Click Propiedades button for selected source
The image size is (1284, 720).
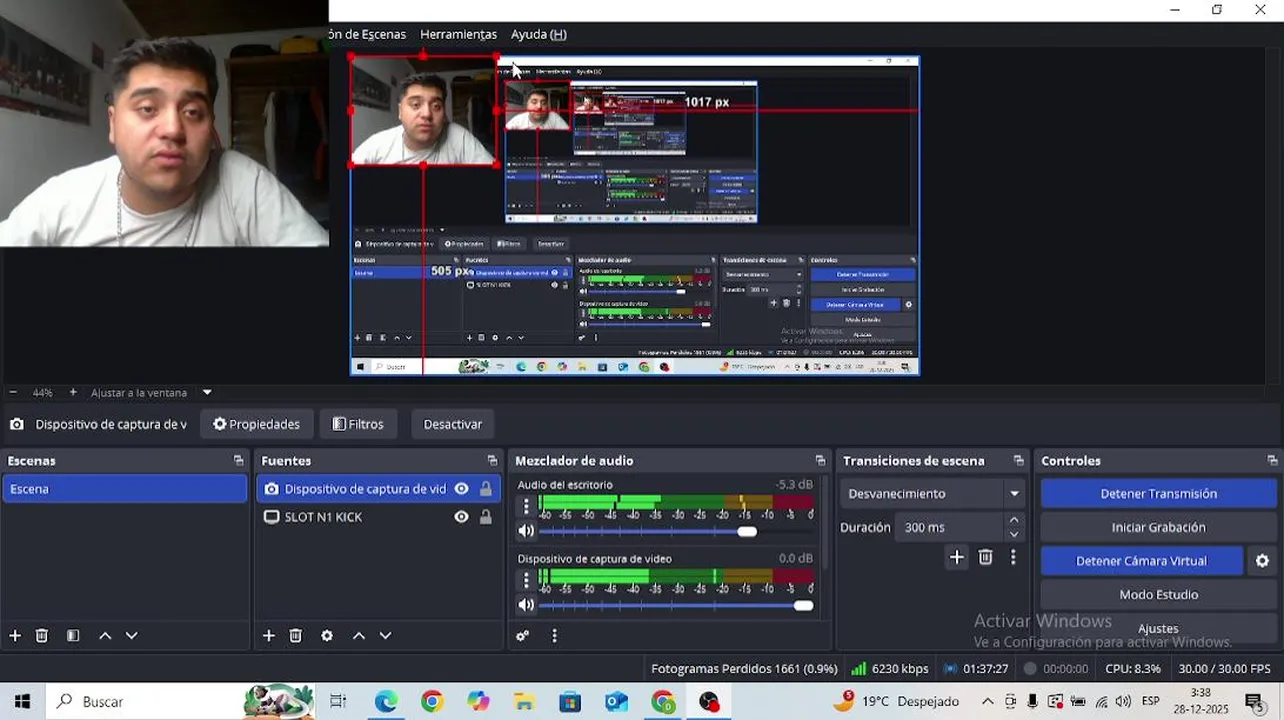point(257,424)
